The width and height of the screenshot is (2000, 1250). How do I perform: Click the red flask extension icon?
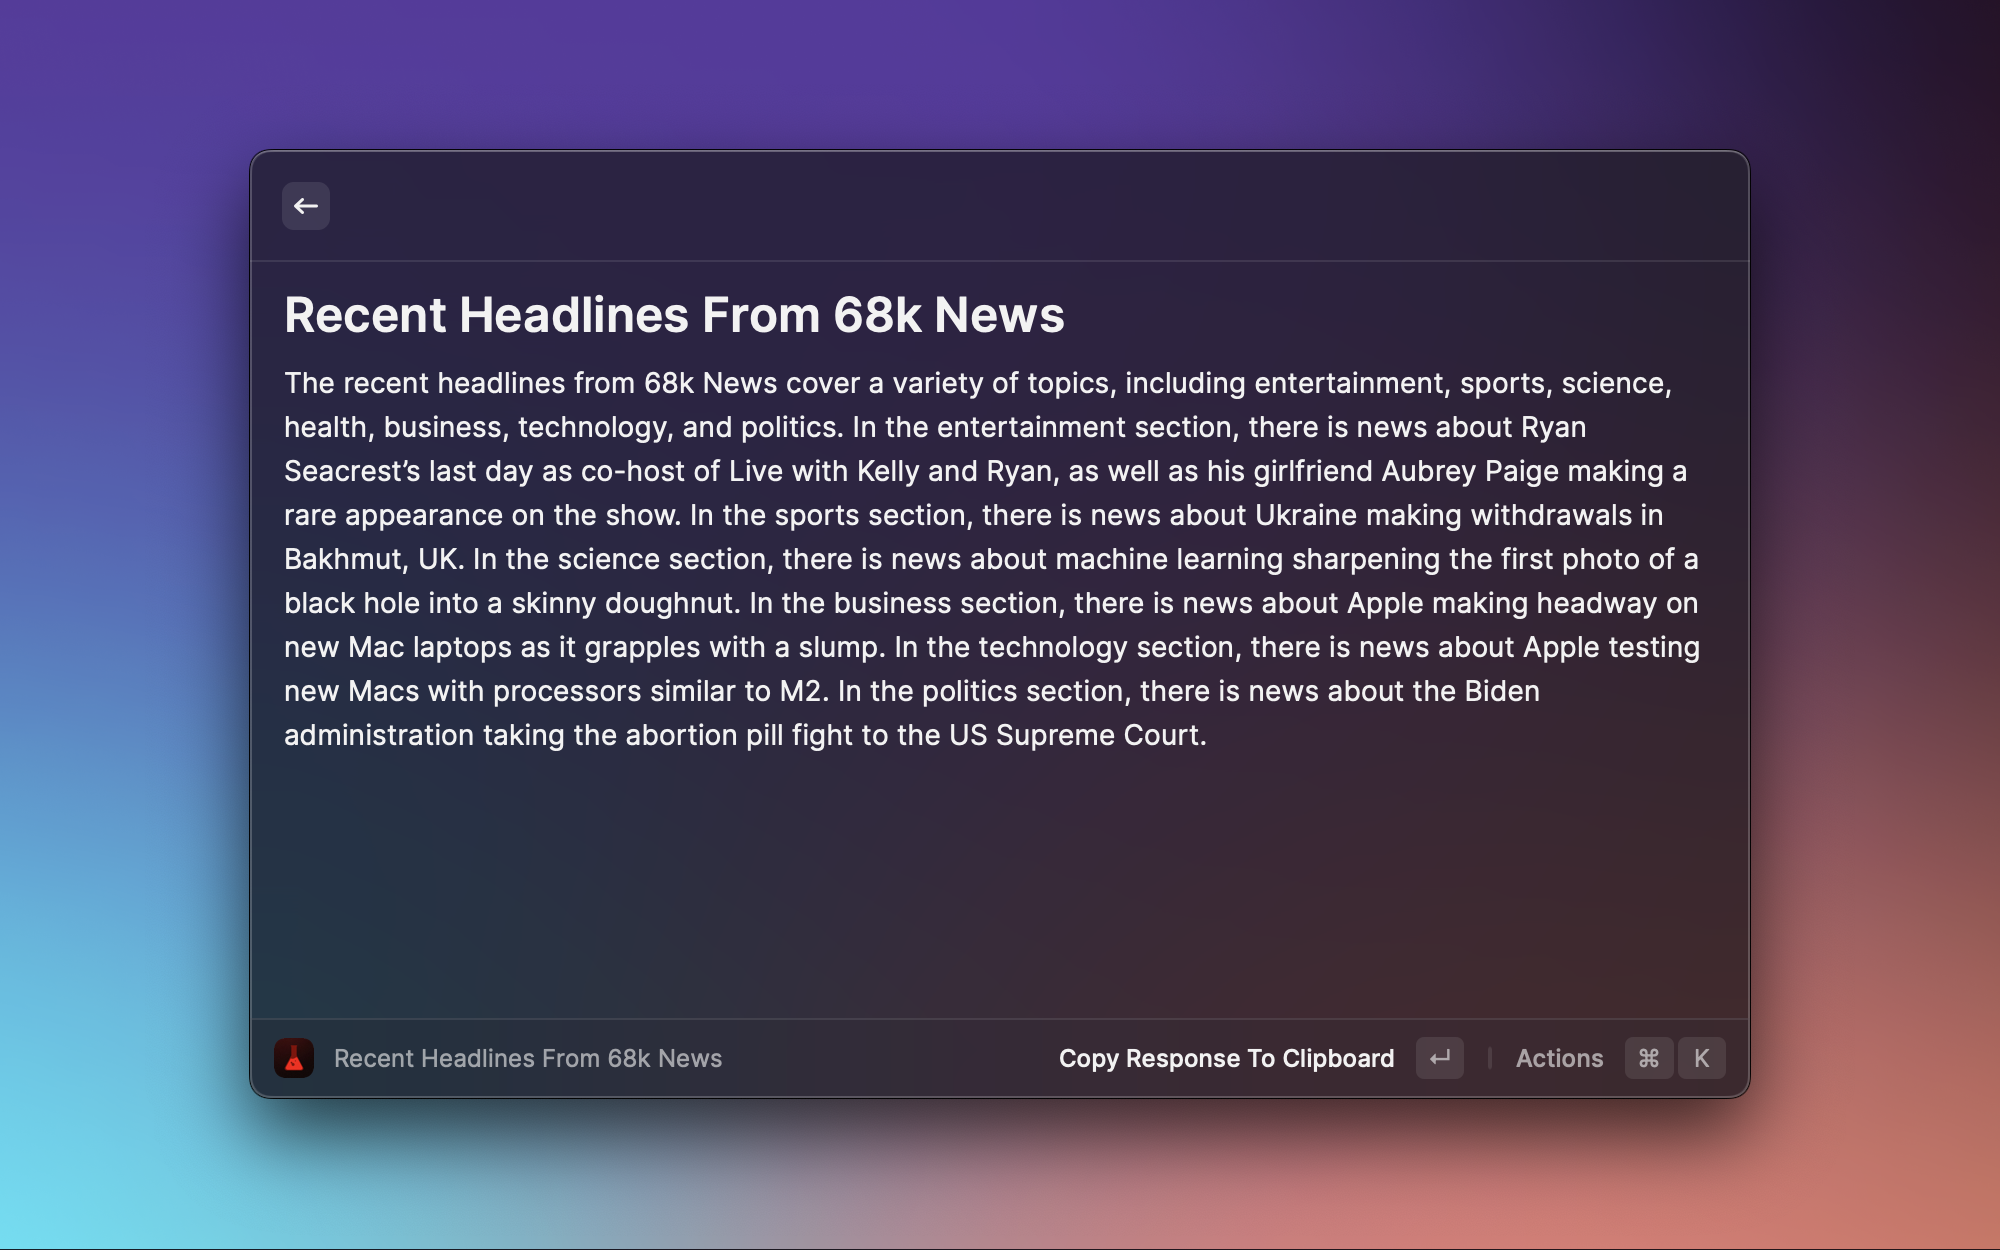pos(294,1058)
